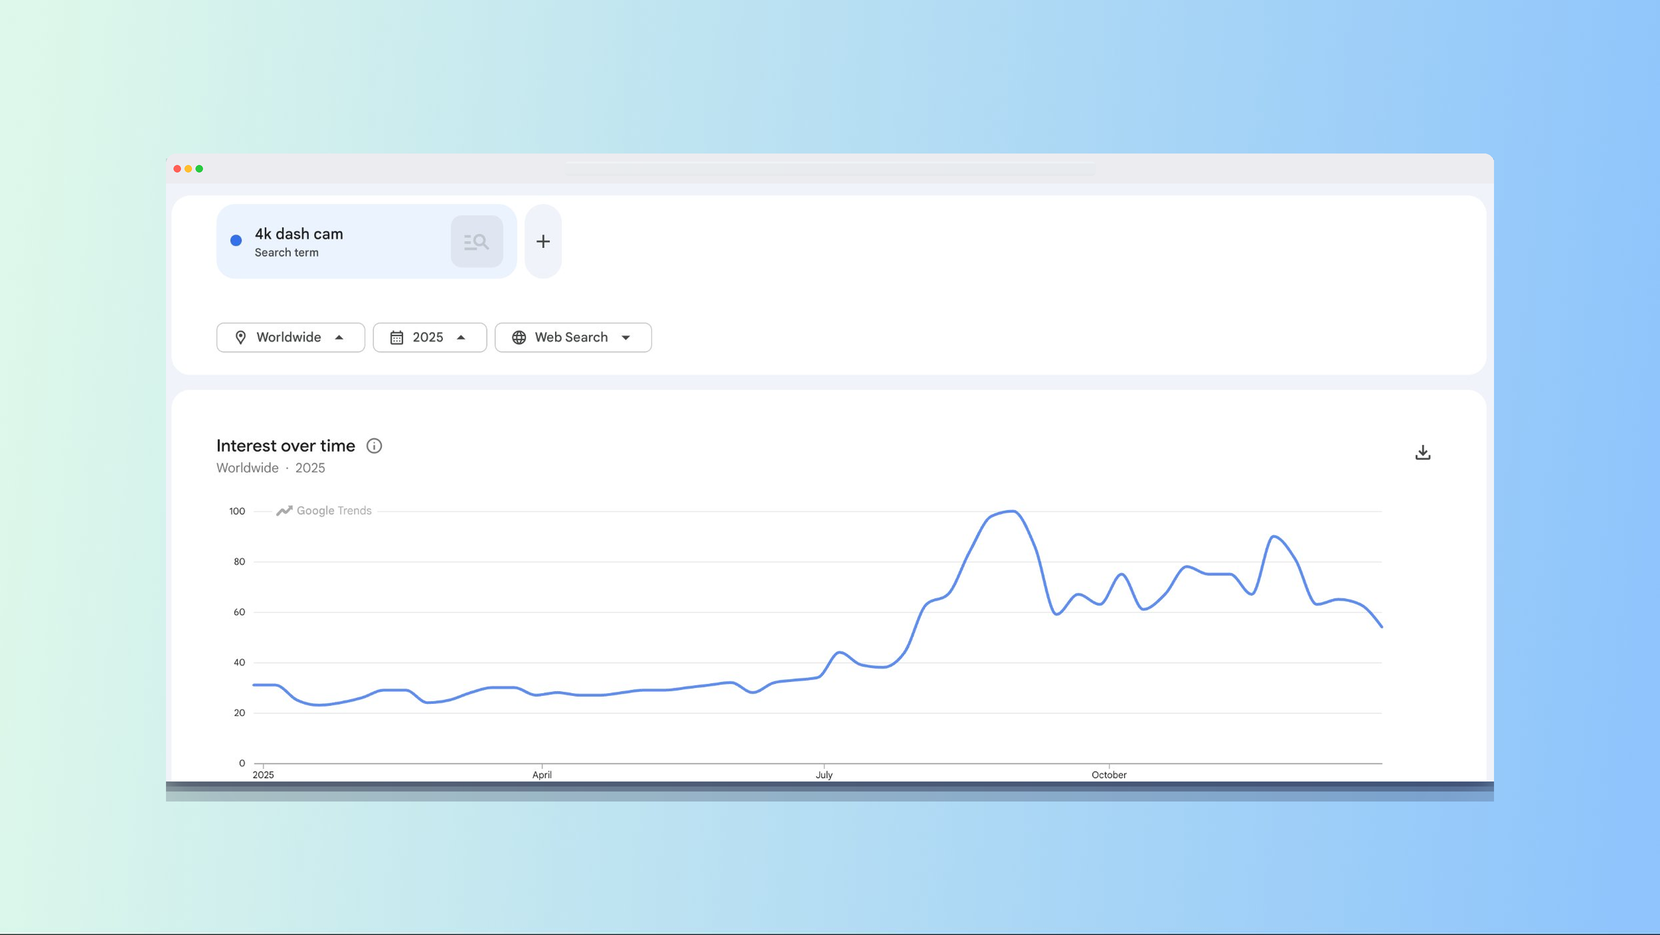1660x935 pixels.
Task: Click the calendar icon in the 2025 filter
Action: pyautogui.click(x=397, y=338)
